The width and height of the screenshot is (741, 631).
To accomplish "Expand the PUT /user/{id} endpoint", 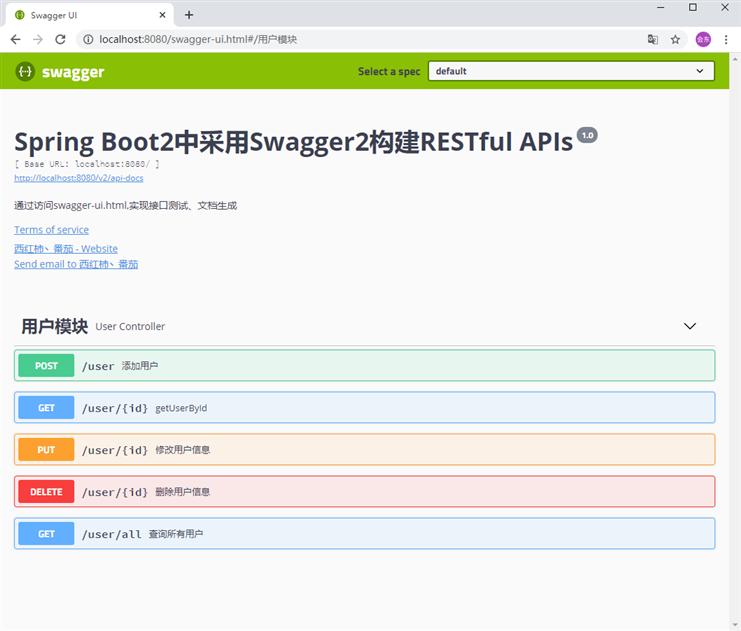I will 364,449.
